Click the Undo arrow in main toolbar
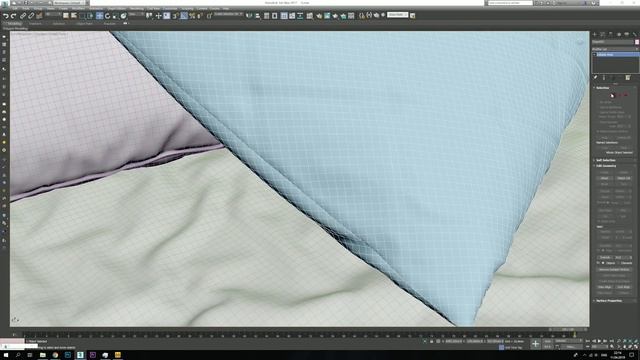This screenshot has width=640, height=360. pyautogui.click(x=6, y=16)
